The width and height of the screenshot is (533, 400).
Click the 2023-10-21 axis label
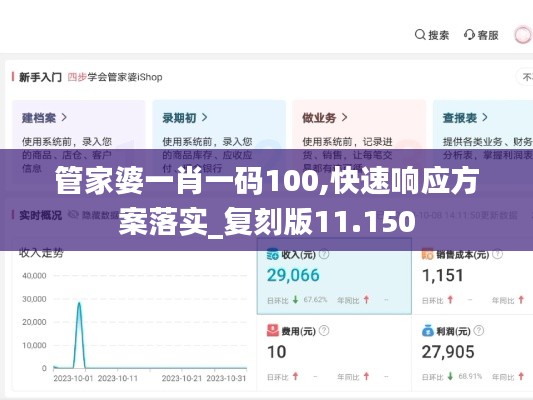point(182,378)
